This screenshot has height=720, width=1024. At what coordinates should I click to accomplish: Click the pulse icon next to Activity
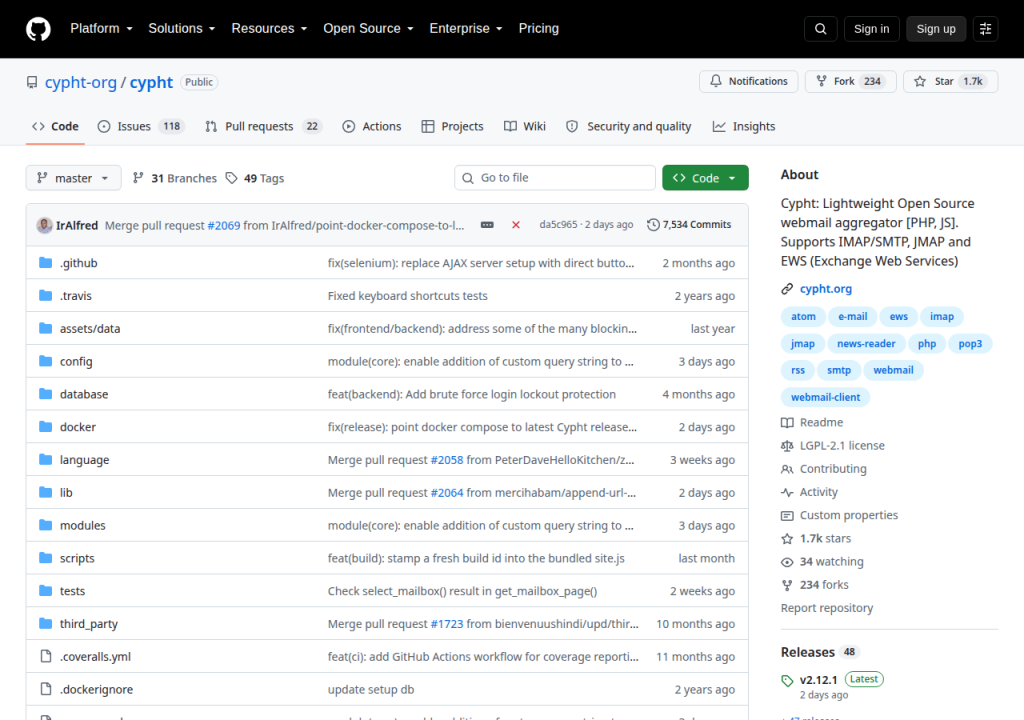pos(787,492)
